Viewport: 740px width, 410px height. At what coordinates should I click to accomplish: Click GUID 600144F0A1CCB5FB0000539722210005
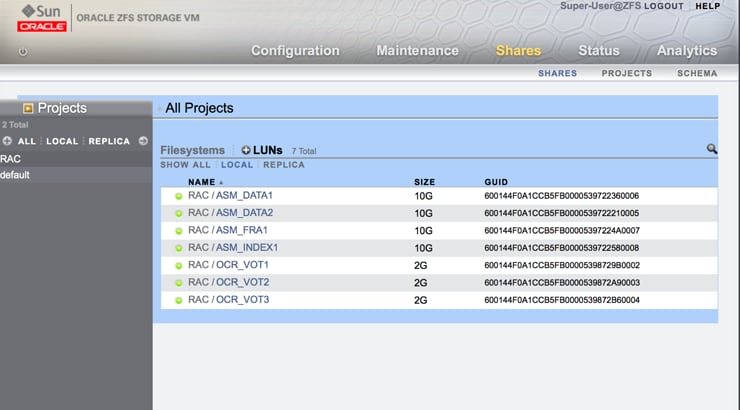click(x=562, y=213)
